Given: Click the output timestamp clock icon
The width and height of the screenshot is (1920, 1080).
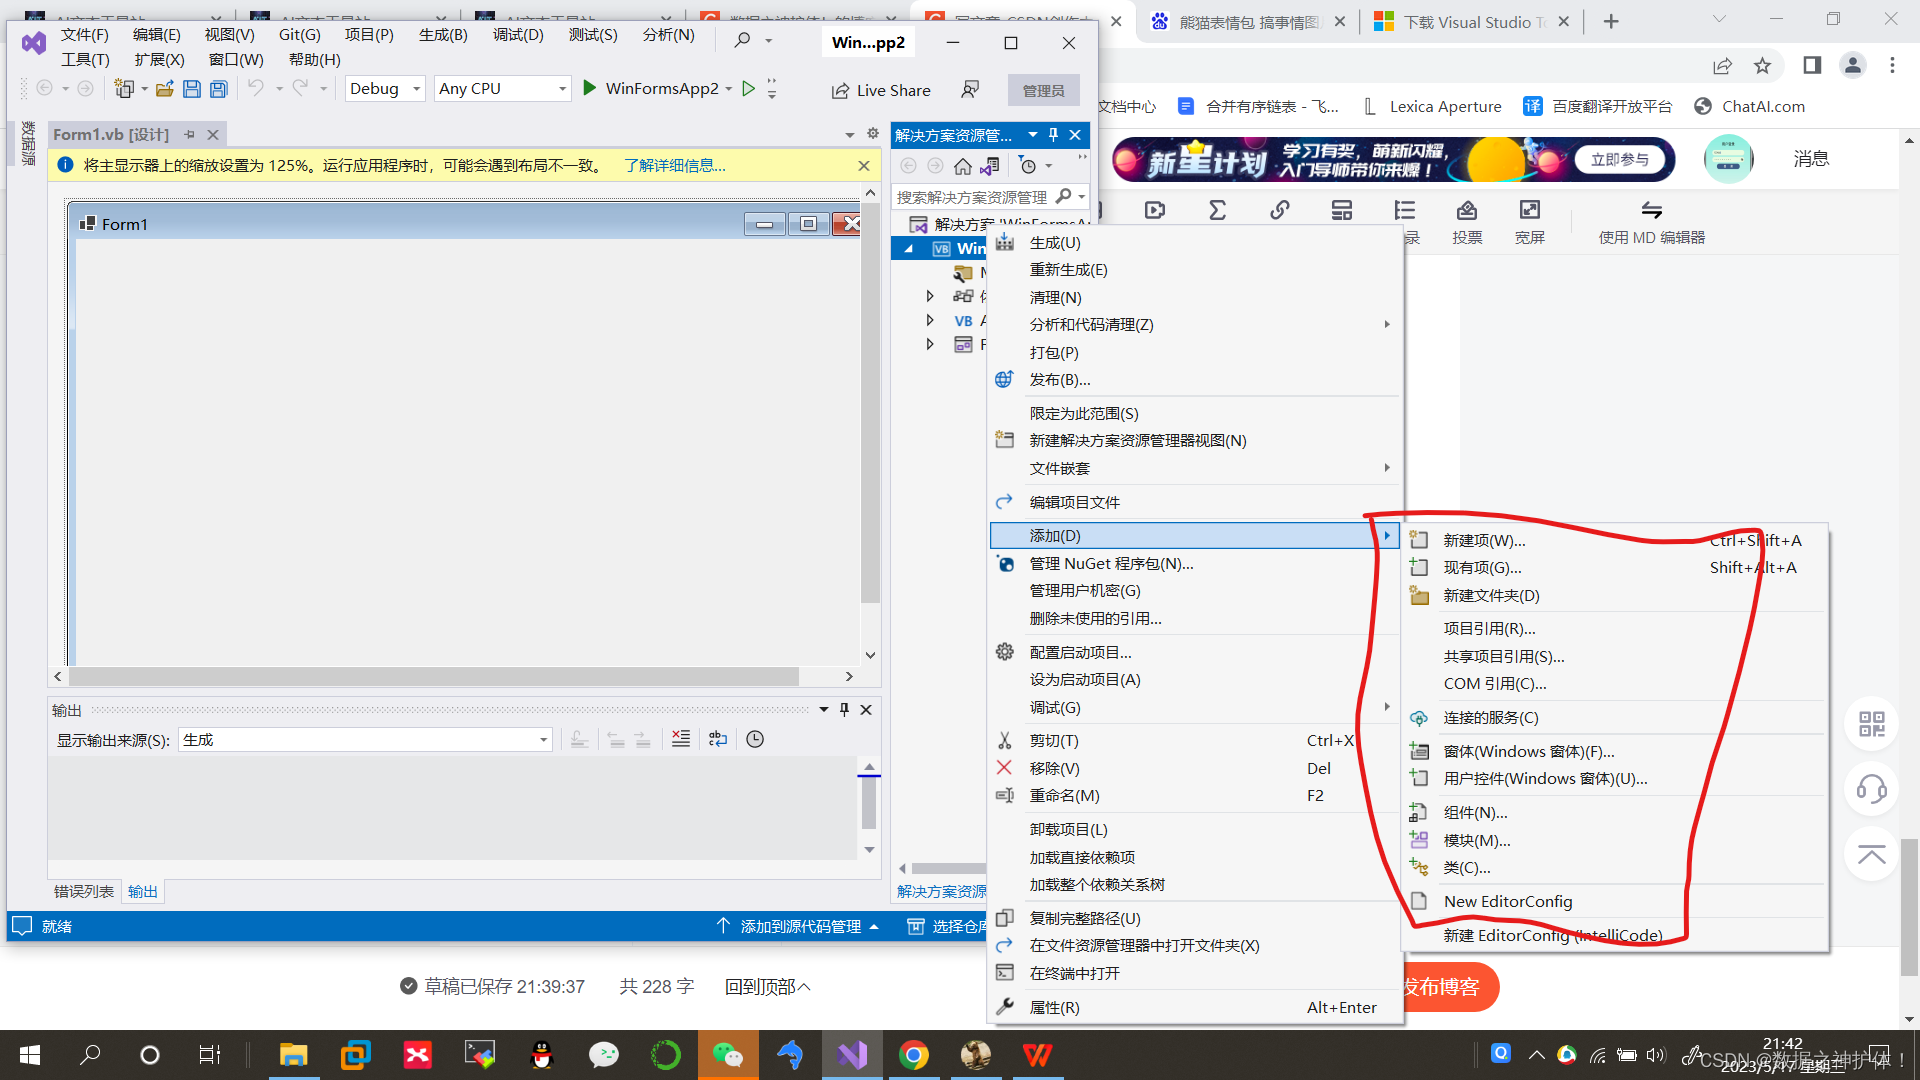Looking at the screenshot, I should pyautogui.click(x=755, y=739).
